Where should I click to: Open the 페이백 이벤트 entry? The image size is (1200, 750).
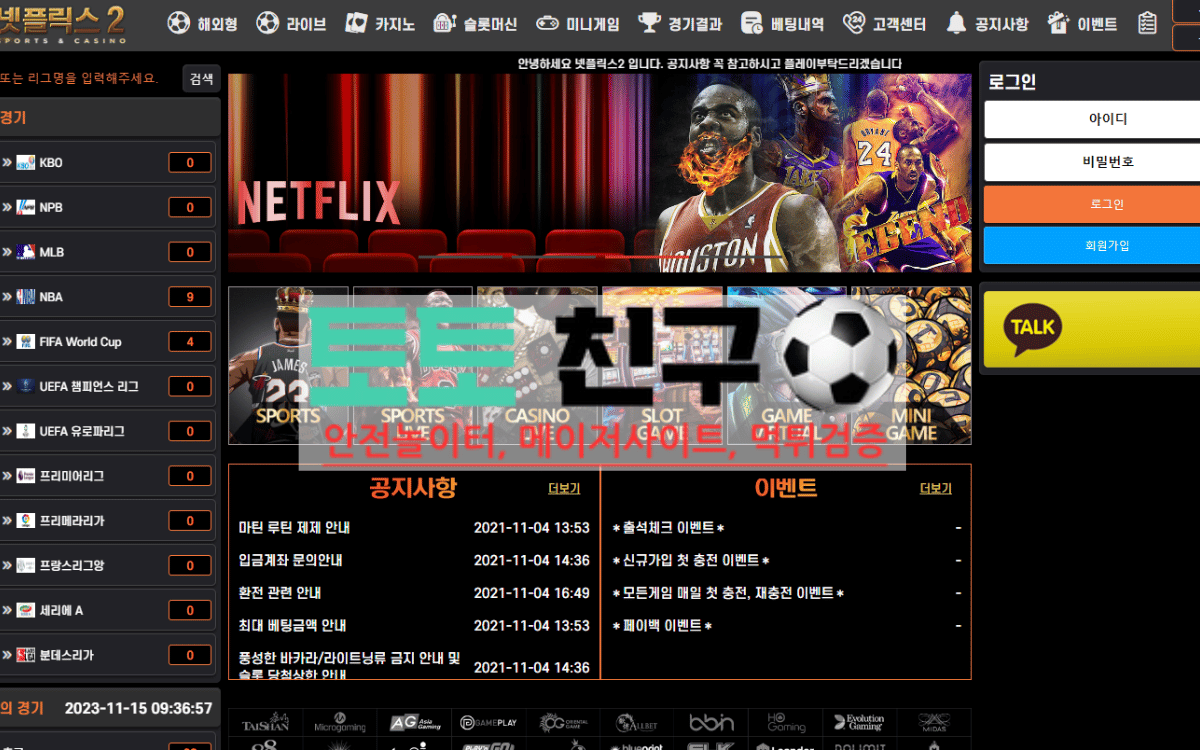tap(662, 625)
